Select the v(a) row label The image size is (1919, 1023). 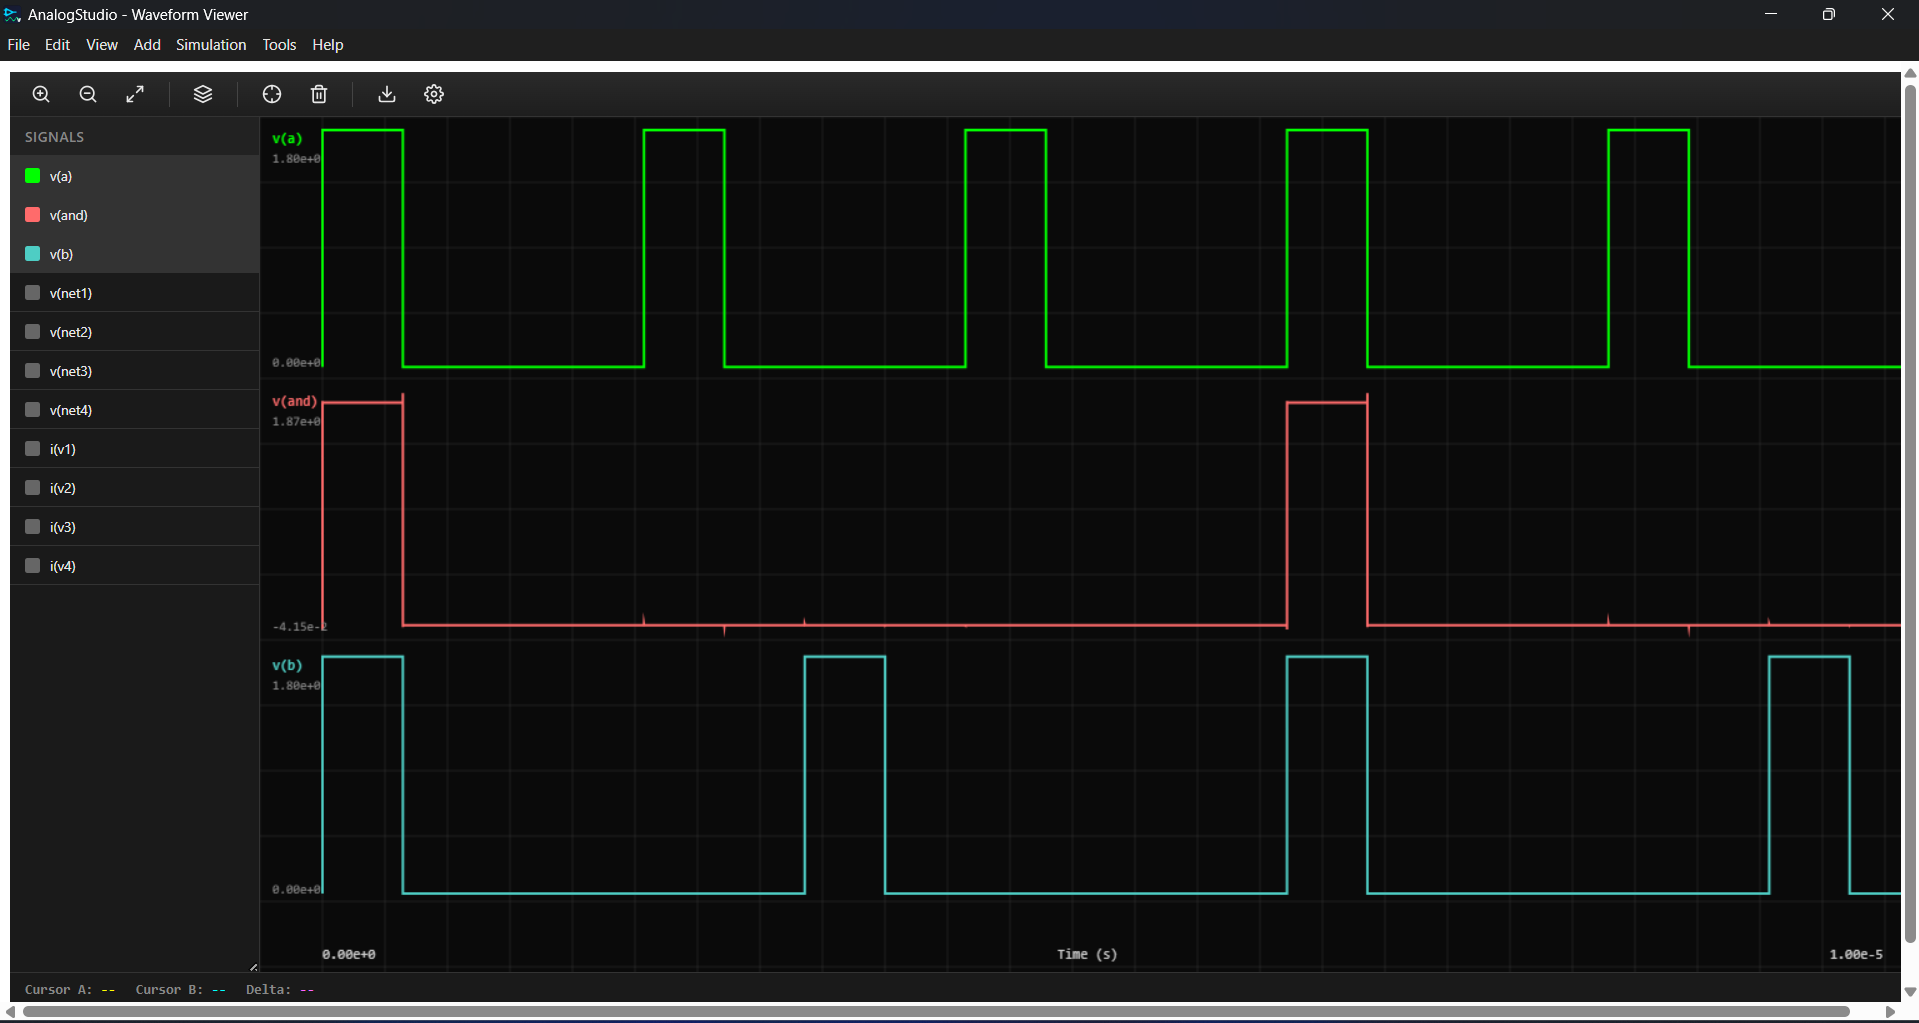(x=61, y=176)
